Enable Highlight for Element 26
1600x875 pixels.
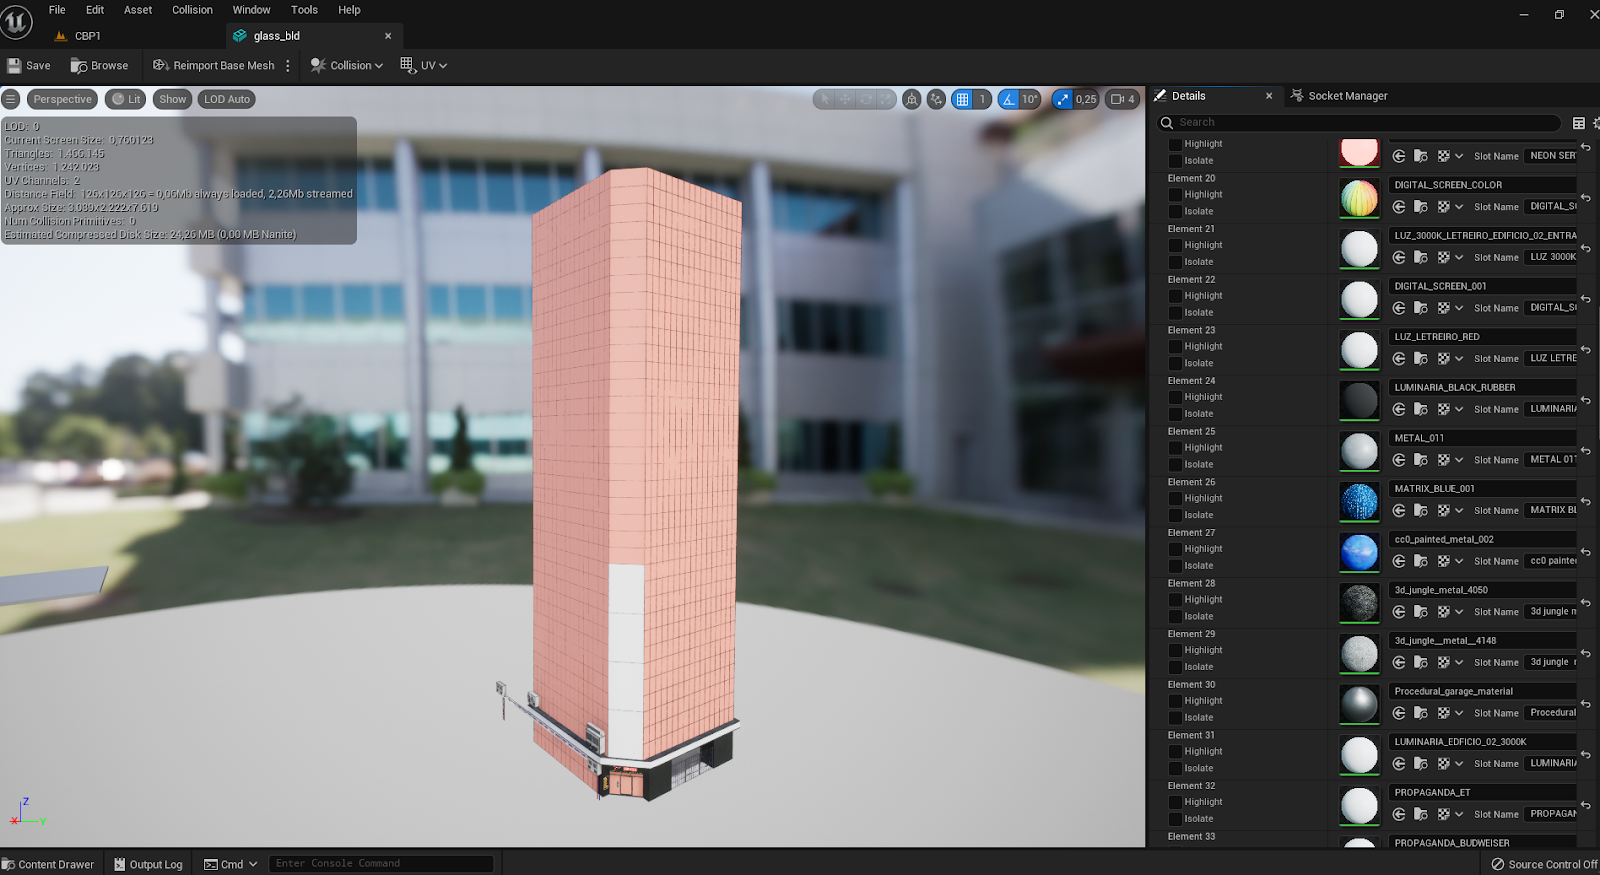click(1176, 498)
